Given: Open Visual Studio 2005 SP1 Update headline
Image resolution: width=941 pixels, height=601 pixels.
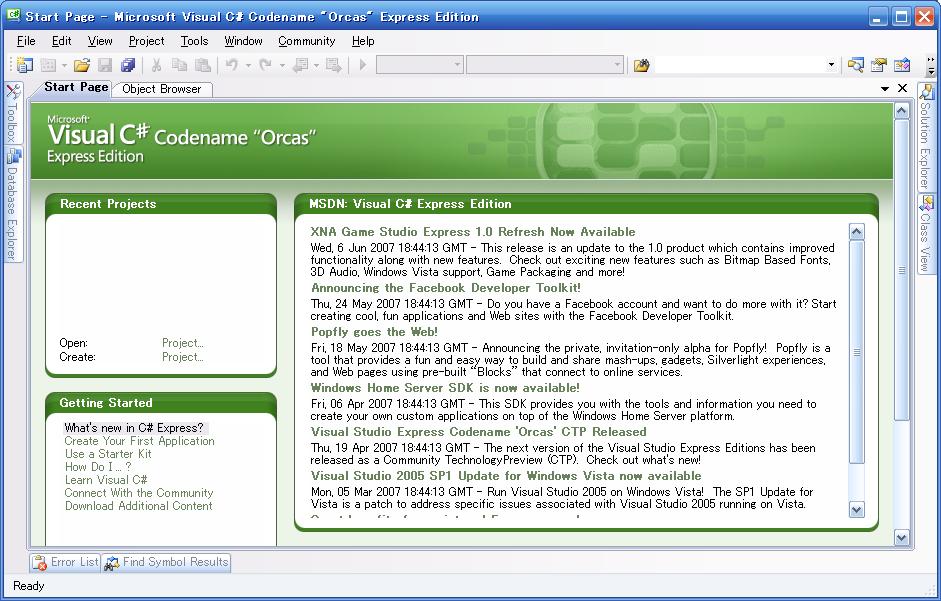Looking at the screenshot, I should (506, 476).
